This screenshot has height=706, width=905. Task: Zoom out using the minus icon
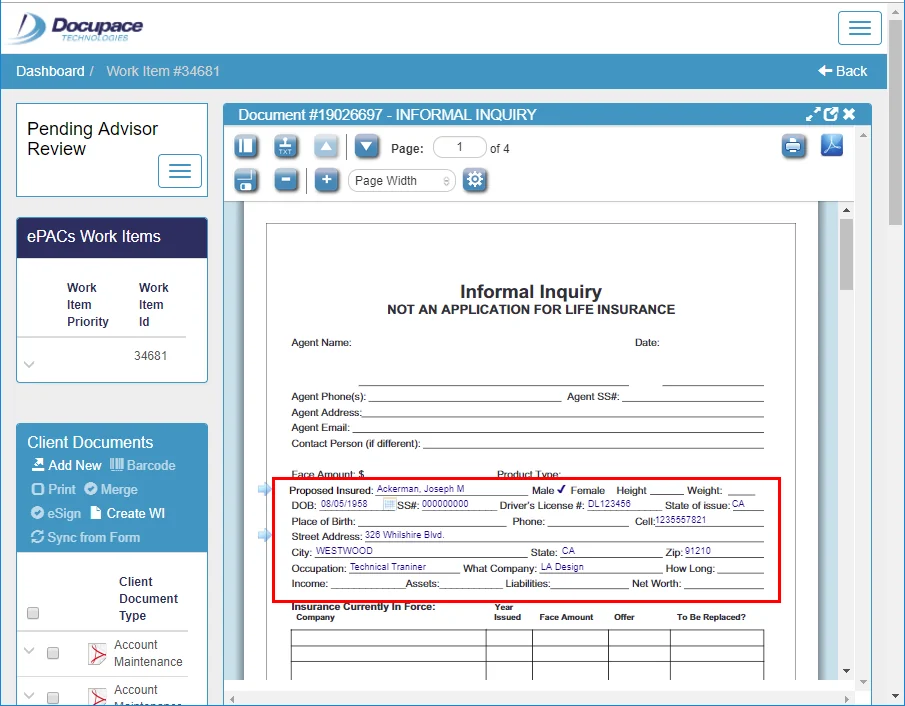tap(286, 180)
